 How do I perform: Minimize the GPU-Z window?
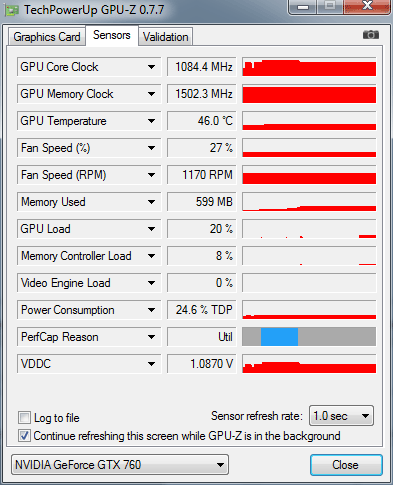pos(303,7)
